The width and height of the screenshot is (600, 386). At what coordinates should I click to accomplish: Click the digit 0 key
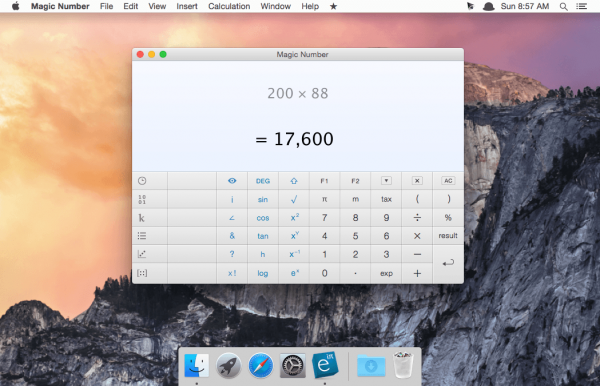(324, 273)
